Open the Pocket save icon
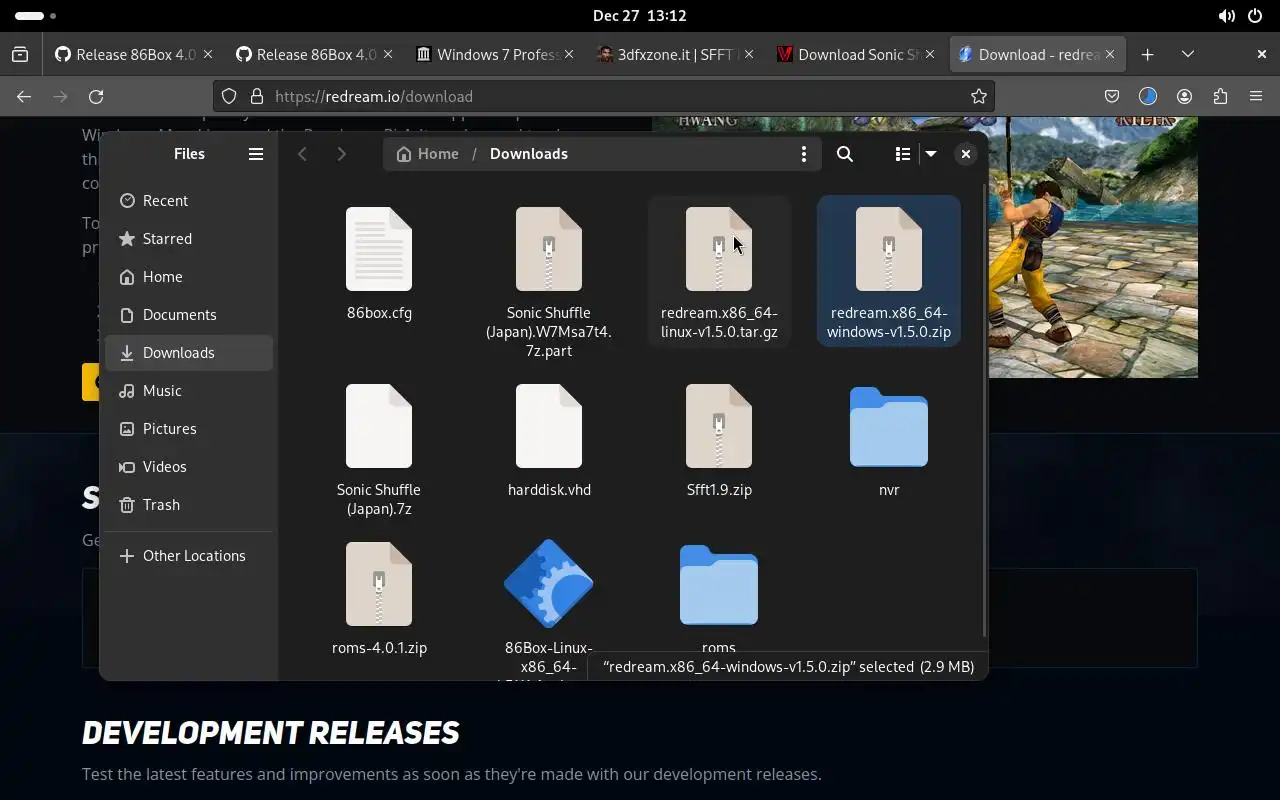This screenshot has height=800, width=1280. pyautogui.click(x=1112, y=97)
